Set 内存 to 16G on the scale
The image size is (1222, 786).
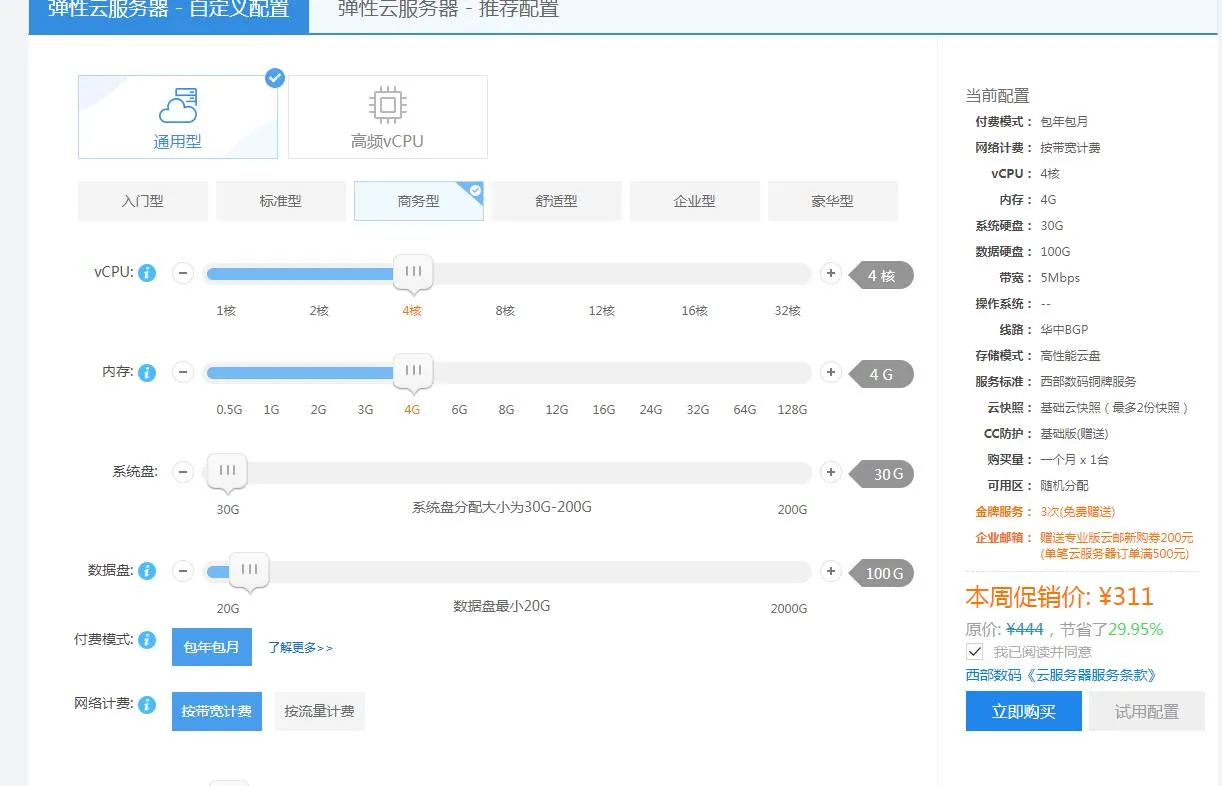604,410
